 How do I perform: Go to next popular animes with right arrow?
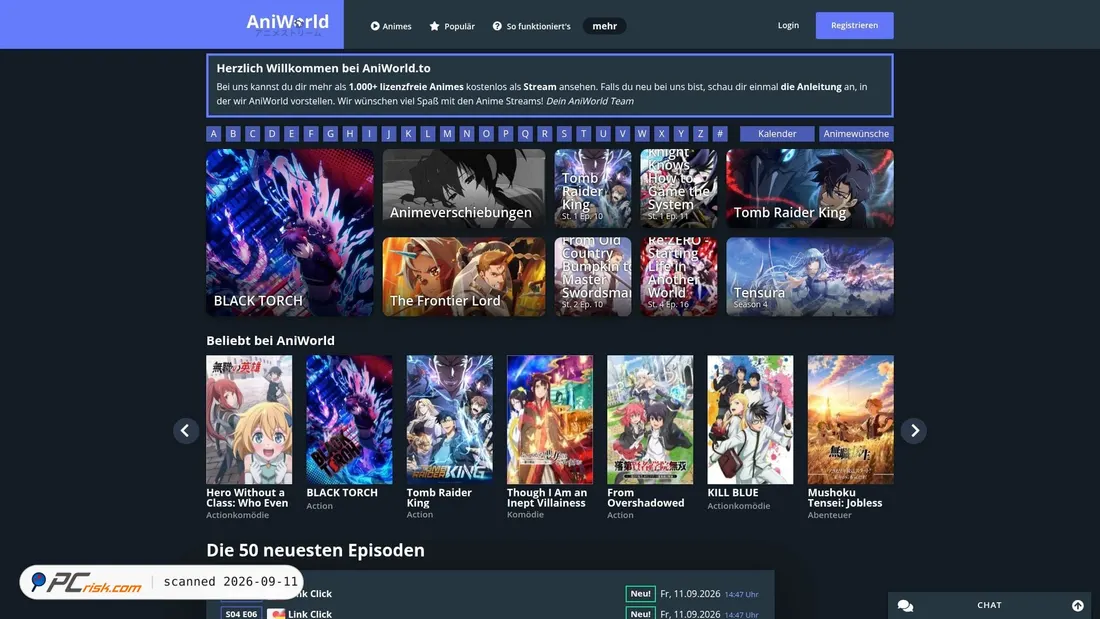point(913,430)
